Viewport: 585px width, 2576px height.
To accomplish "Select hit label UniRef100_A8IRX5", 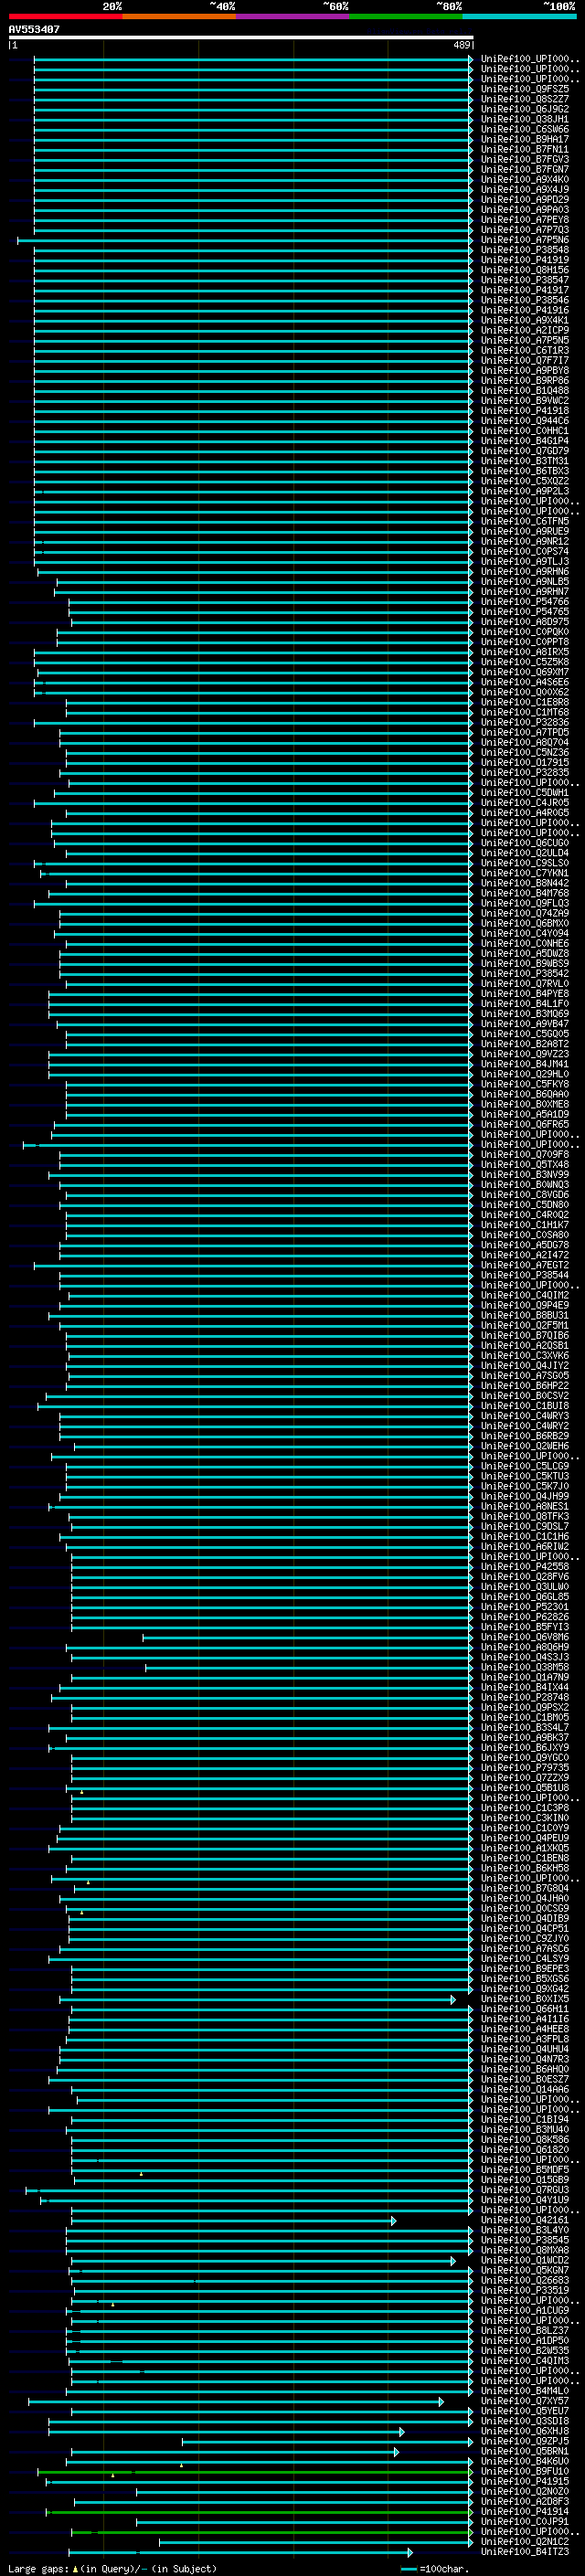I will [525, 652].
